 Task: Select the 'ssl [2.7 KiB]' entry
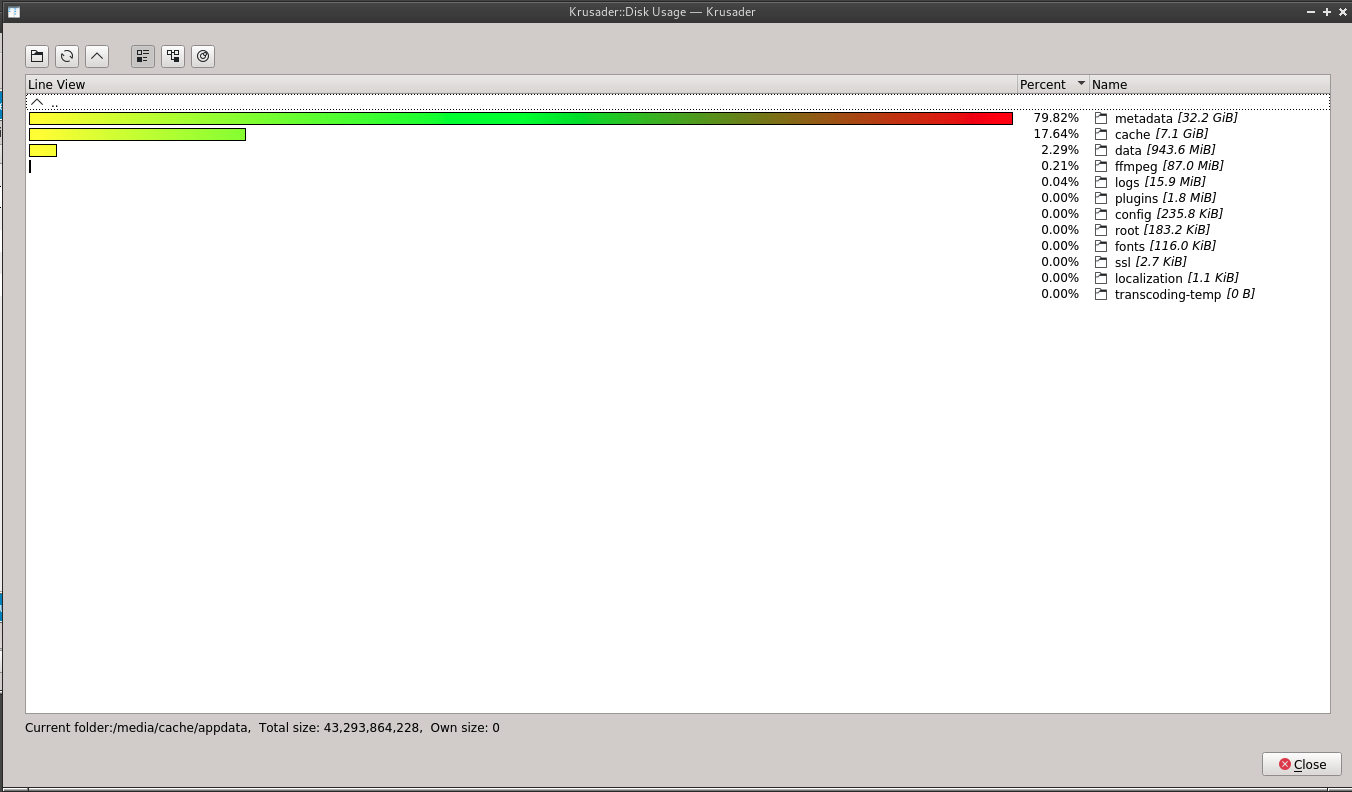1150,262
